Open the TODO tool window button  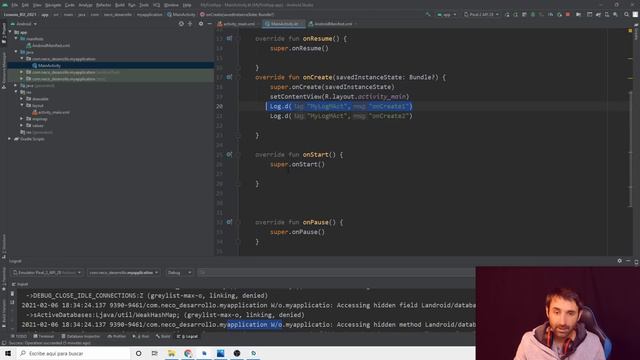coord(19,336)
